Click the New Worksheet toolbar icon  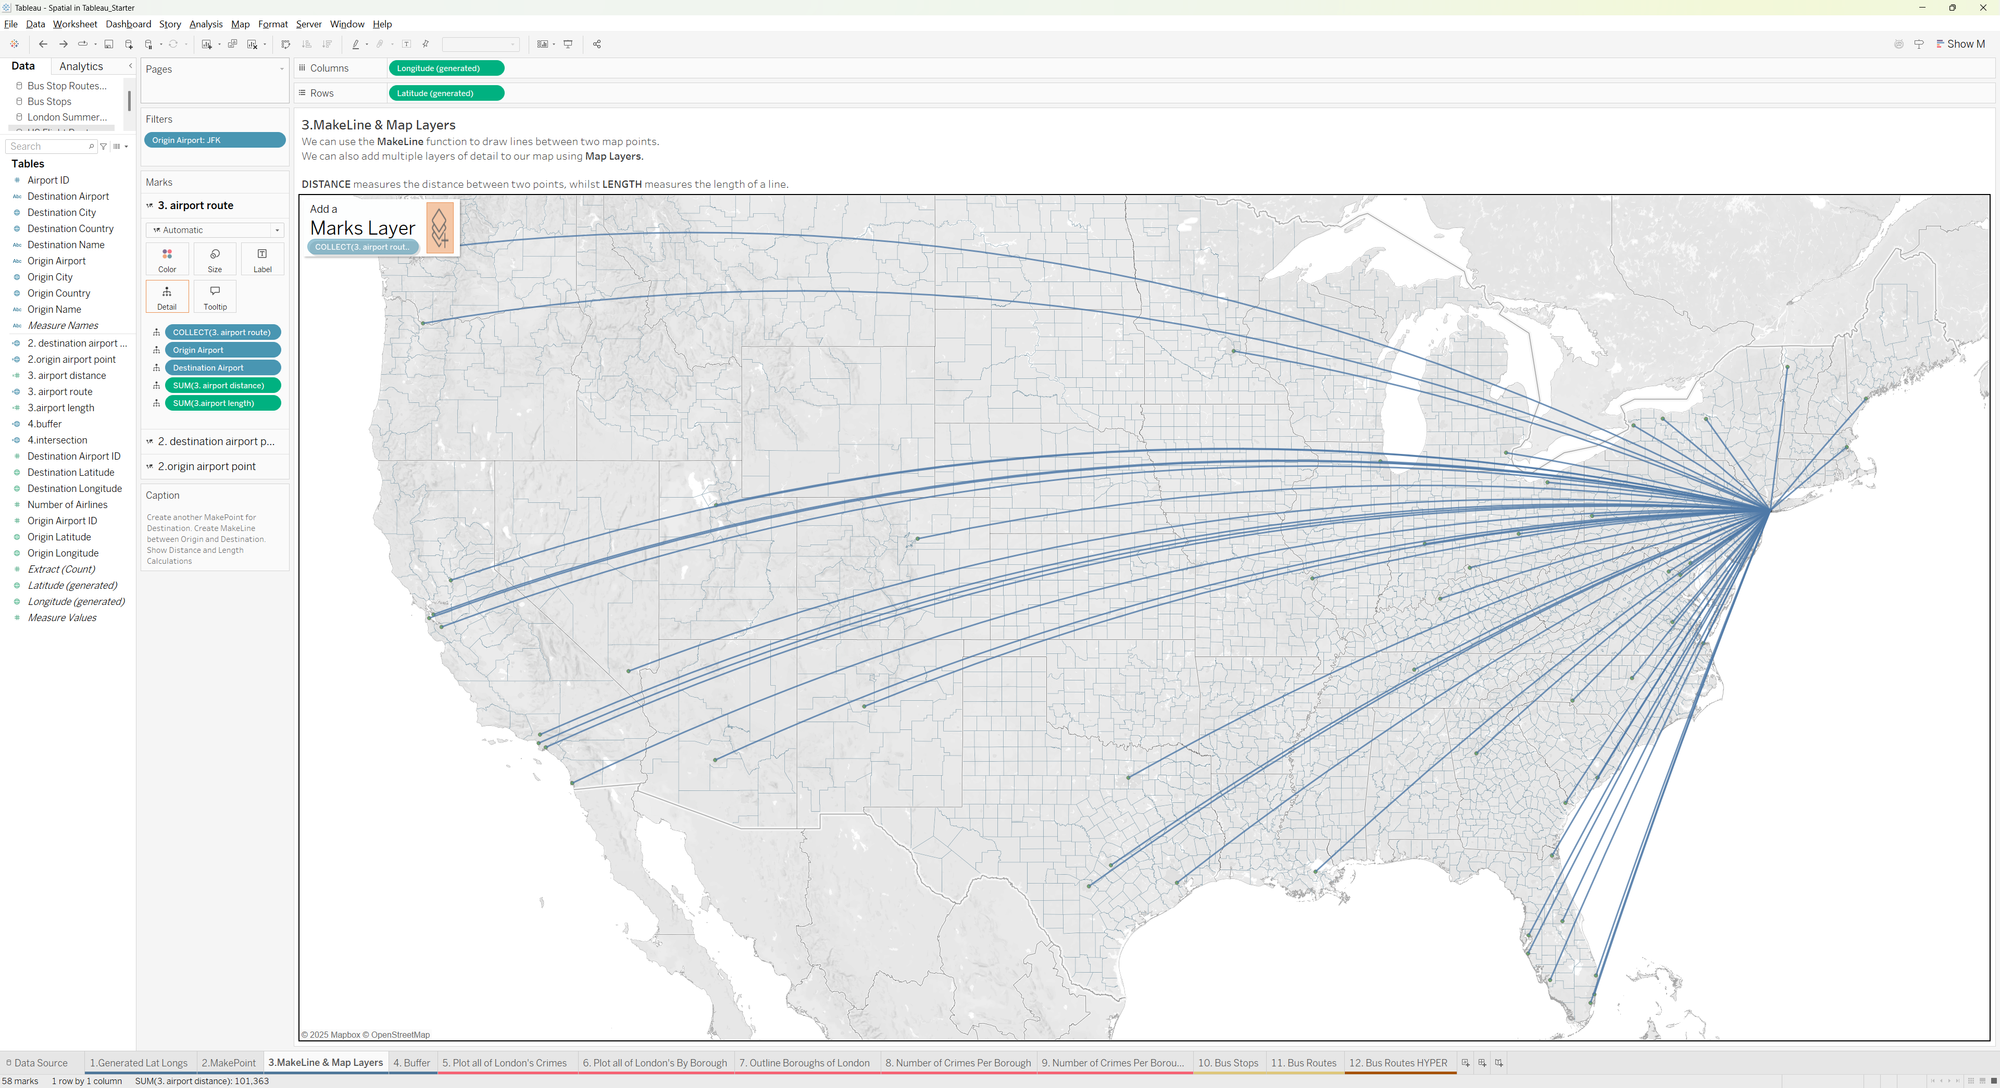click(207, 44)
